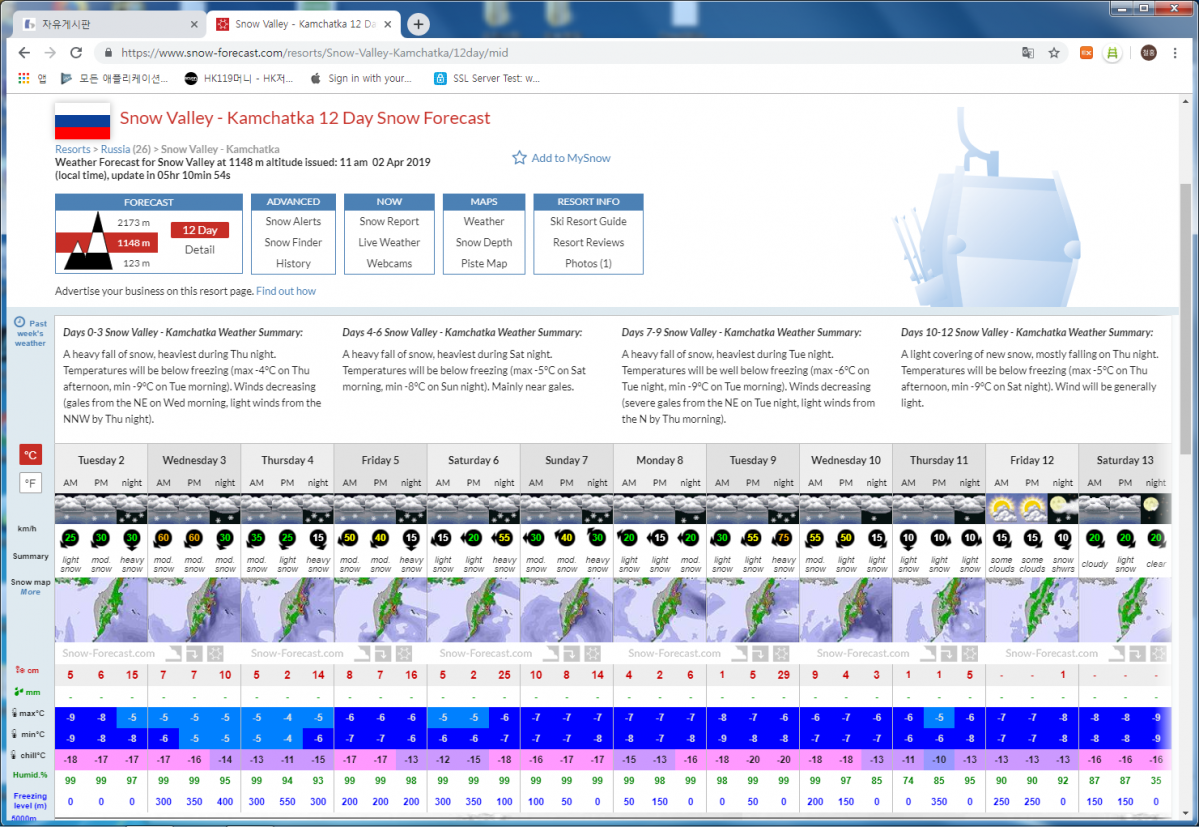Switch to the Detail forecast view

[200, 250]
